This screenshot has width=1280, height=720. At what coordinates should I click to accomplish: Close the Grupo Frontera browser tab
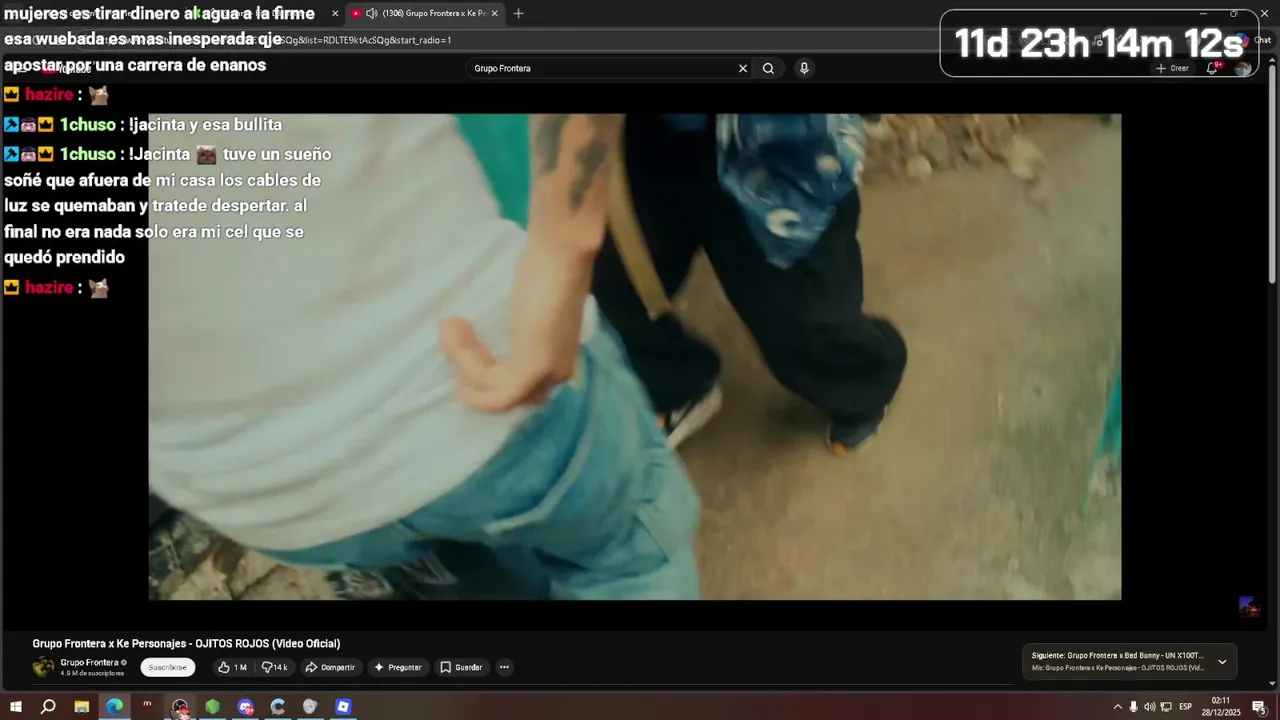tap(494, 13)
